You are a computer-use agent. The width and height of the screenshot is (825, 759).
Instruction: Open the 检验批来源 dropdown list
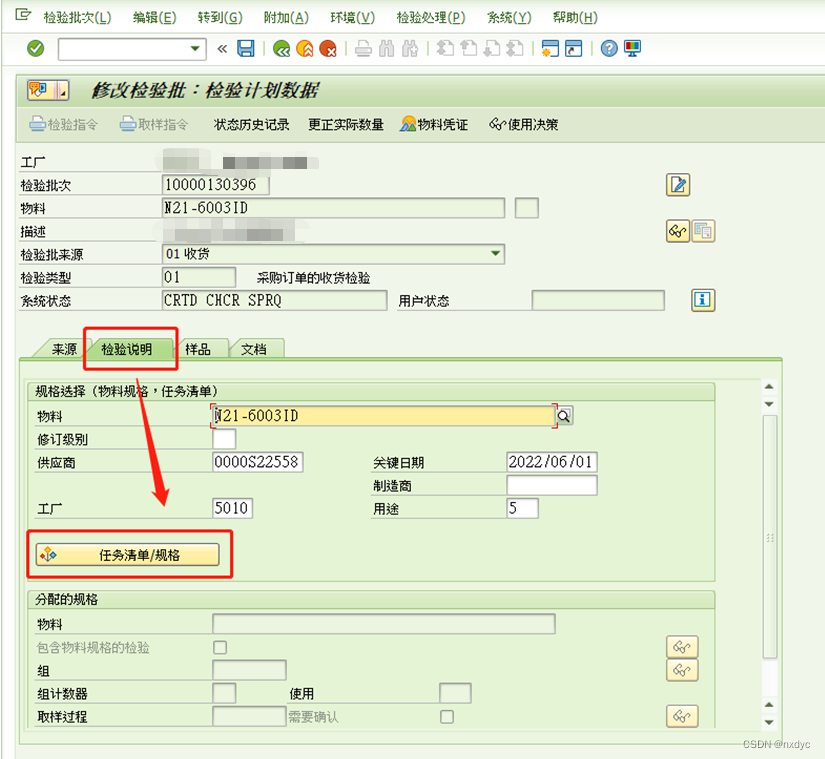(x=496, y=253)
